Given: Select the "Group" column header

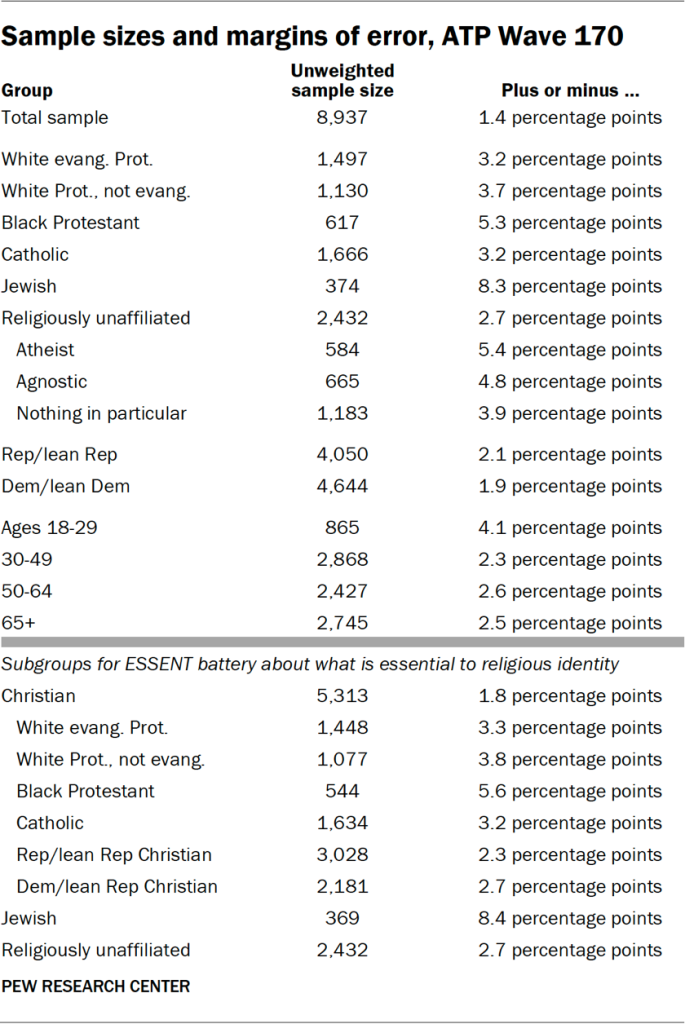Looking at the screenshot, I should [27, 90].
